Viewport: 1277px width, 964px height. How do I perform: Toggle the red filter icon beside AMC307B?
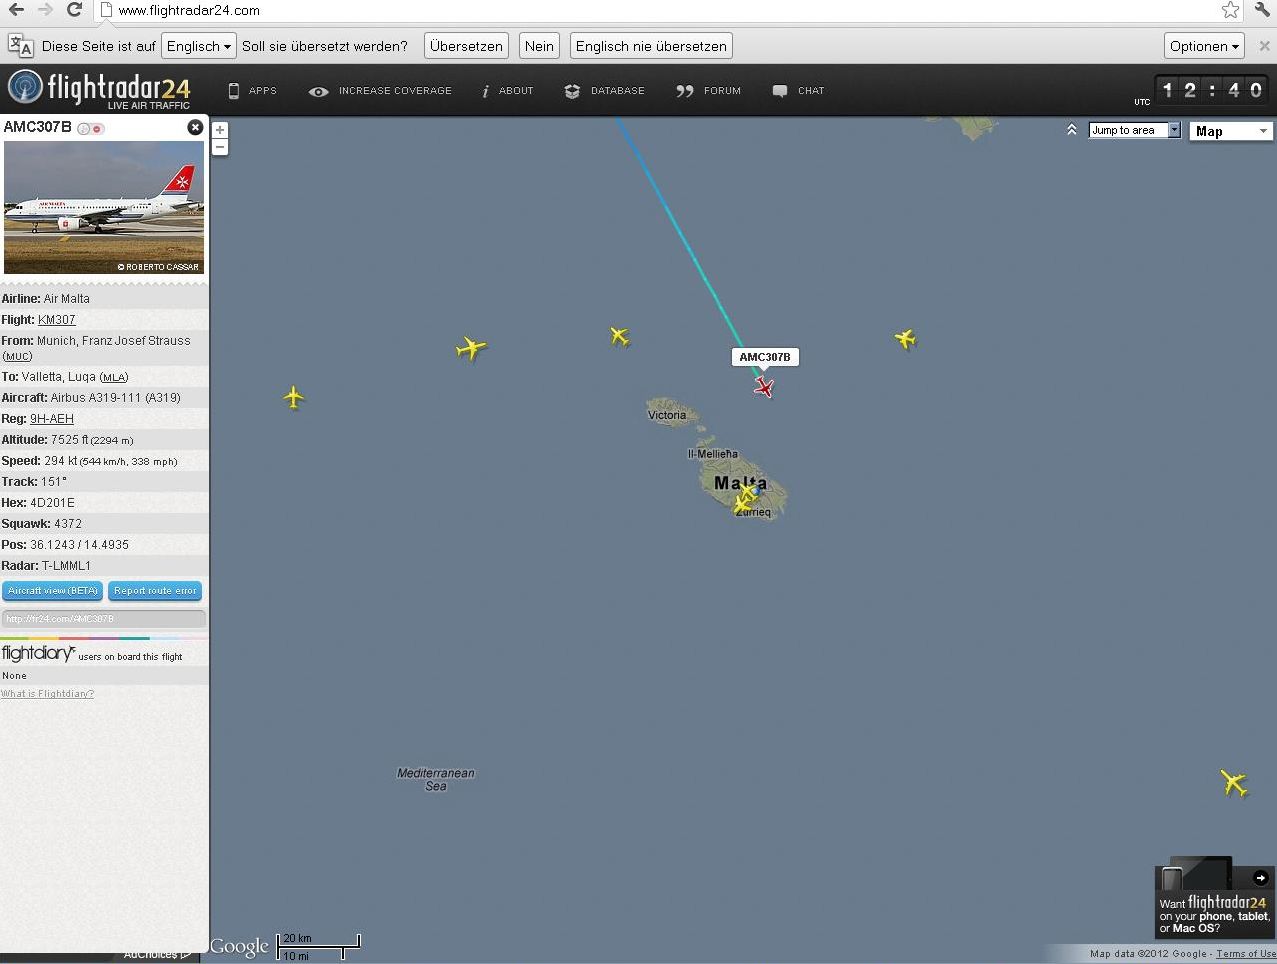coord(98,129)
